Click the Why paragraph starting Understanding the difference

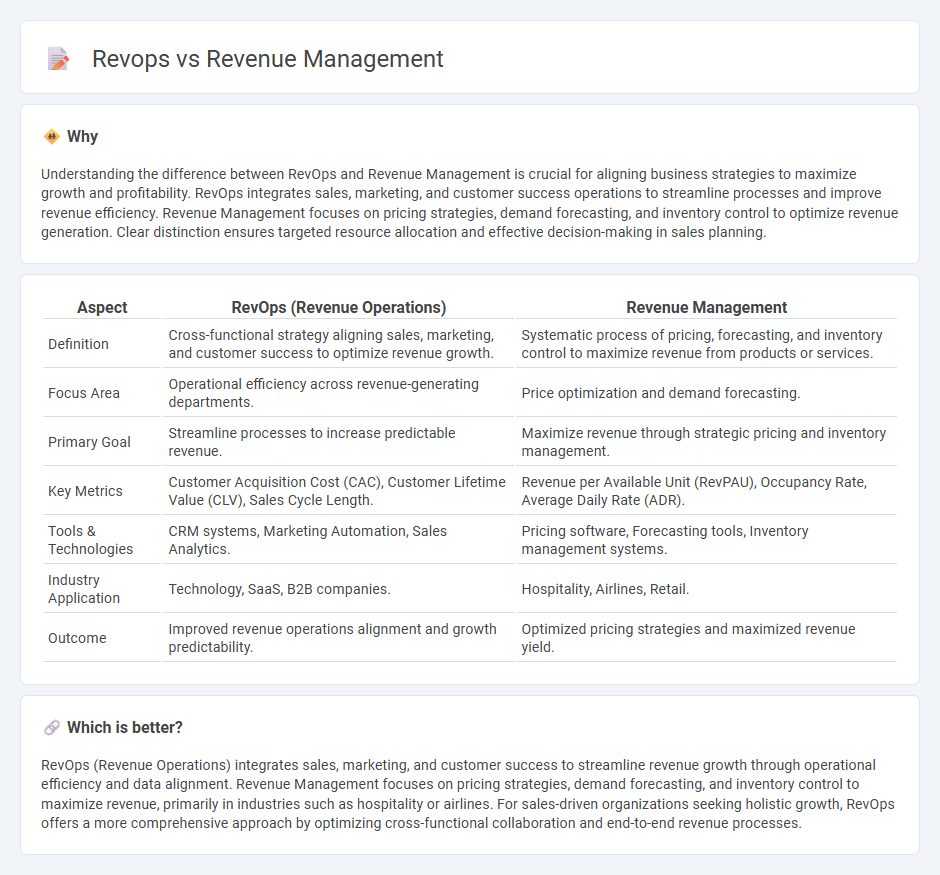pos(469,203)
